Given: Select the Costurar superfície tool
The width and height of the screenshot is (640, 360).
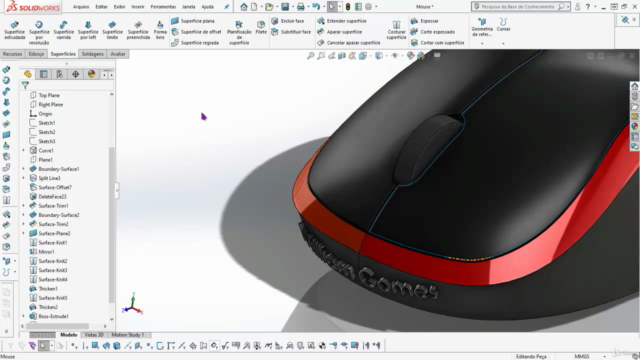Looking at the screenshot, I should coord(396,30).
